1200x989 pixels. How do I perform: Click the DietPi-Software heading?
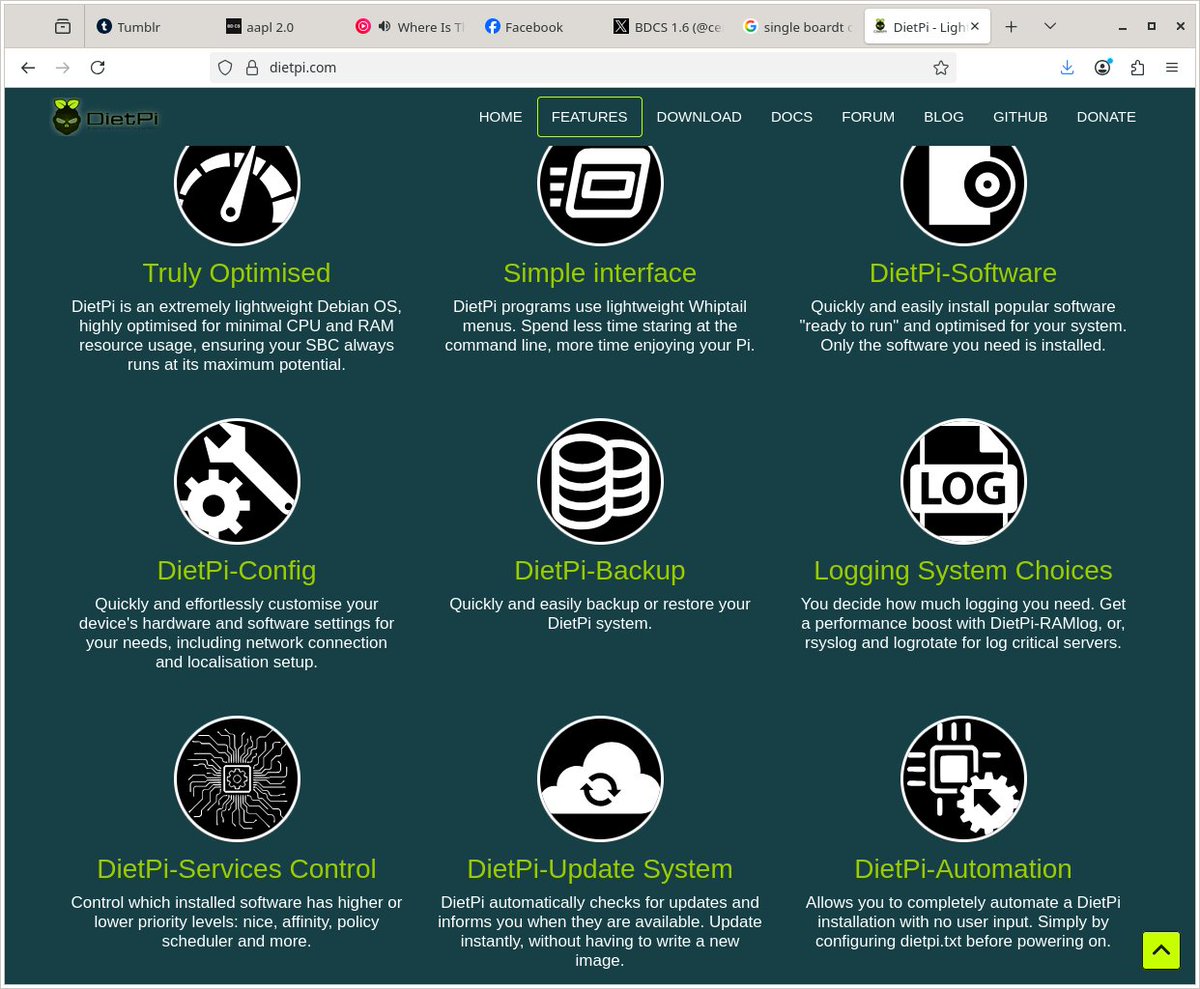[963, 273]
